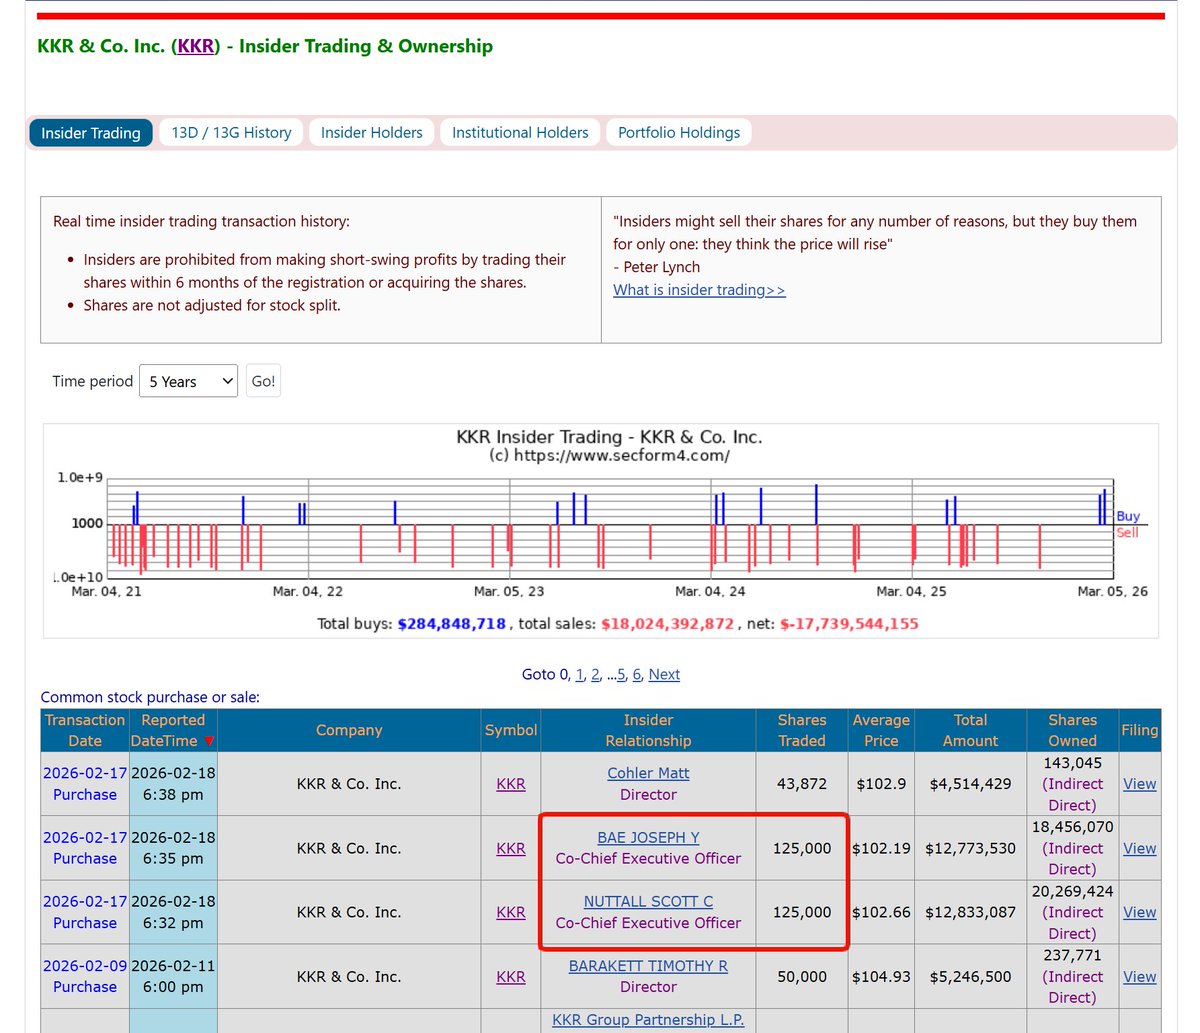This screenshot has height=1033, width=1200.
Task: Click the insider trading chart image
Action: point(600,531)
